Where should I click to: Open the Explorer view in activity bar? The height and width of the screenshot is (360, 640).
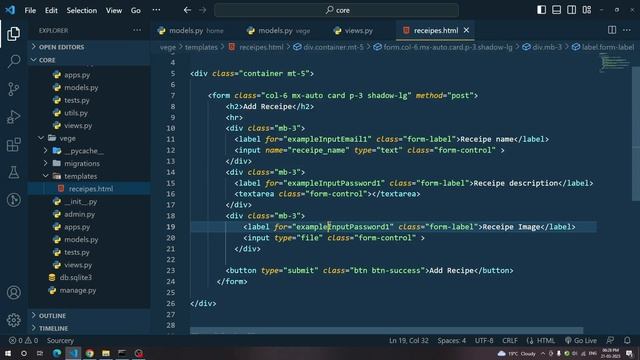(13, 33)
